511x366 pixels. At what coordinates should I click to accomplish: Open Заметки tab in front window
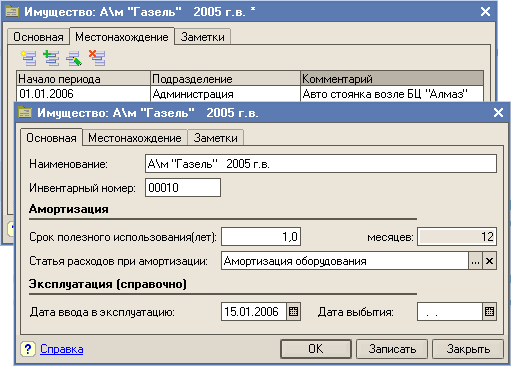pyautogui.click(x=216, y=138)
